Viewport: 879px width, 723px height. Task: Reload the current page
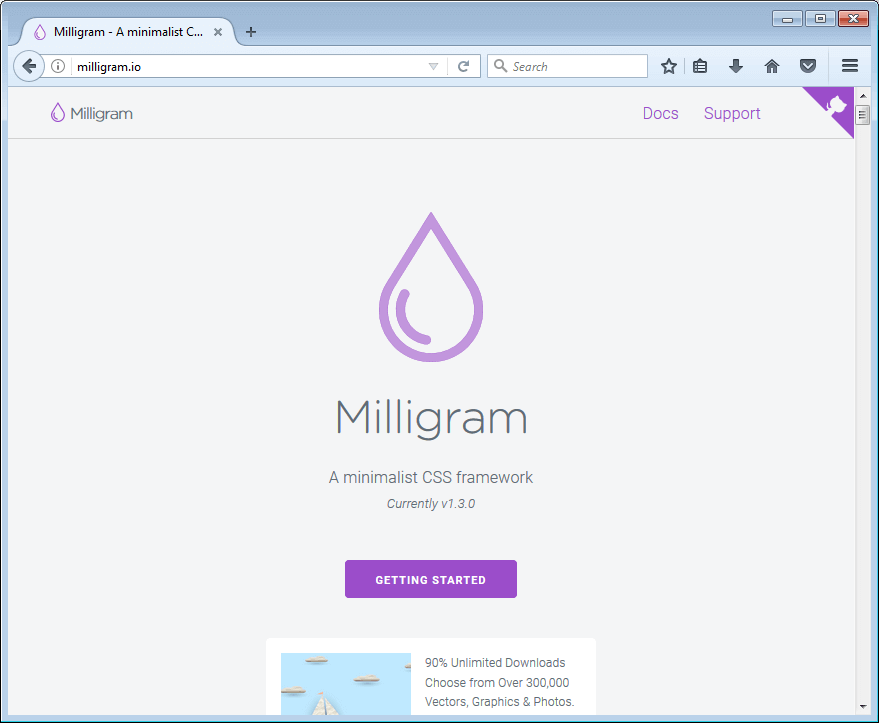click(x=463, y=67)
